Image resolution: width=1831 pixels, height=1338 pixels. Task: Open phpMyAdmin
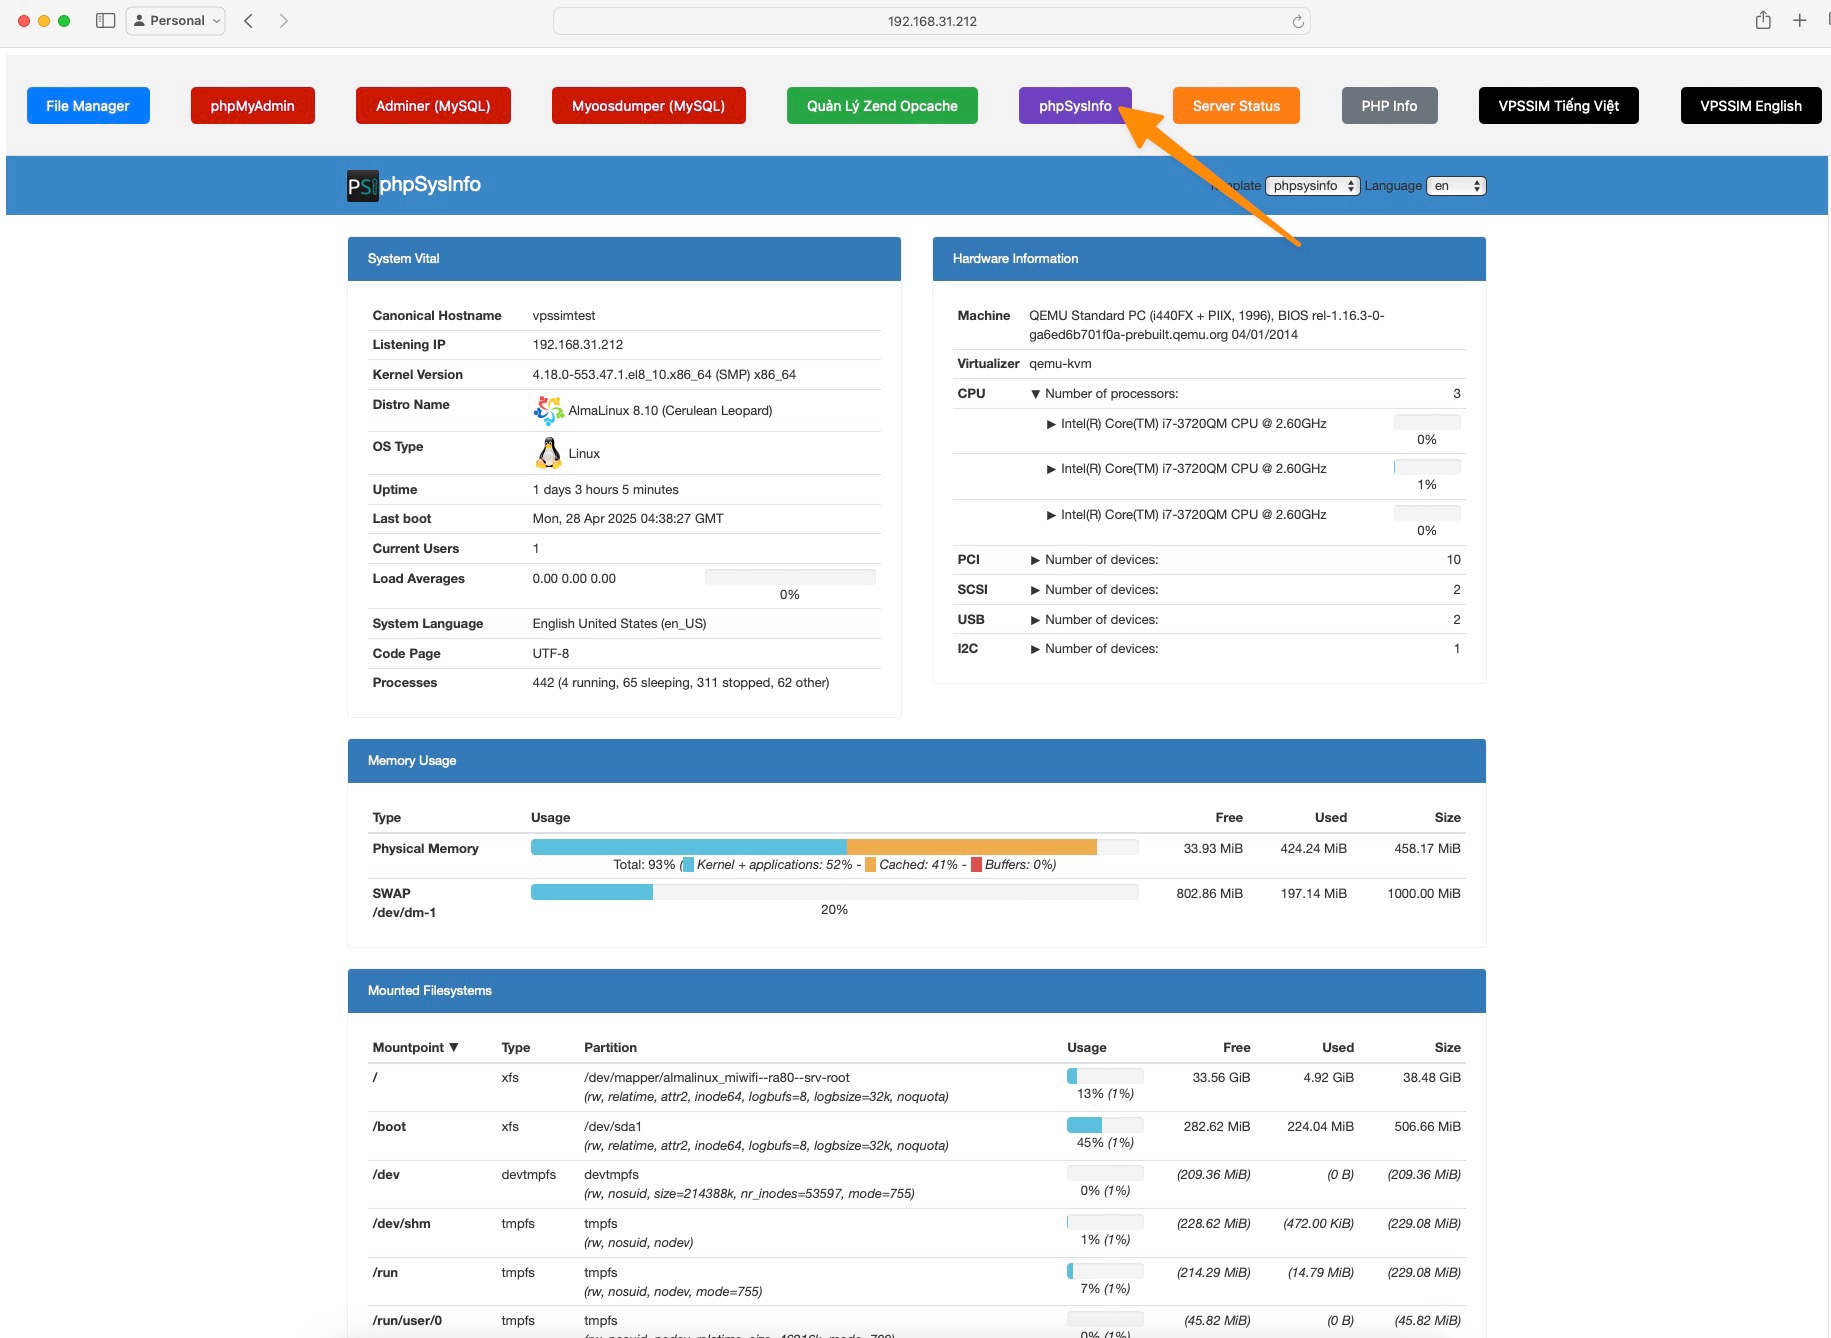(252, 105)
